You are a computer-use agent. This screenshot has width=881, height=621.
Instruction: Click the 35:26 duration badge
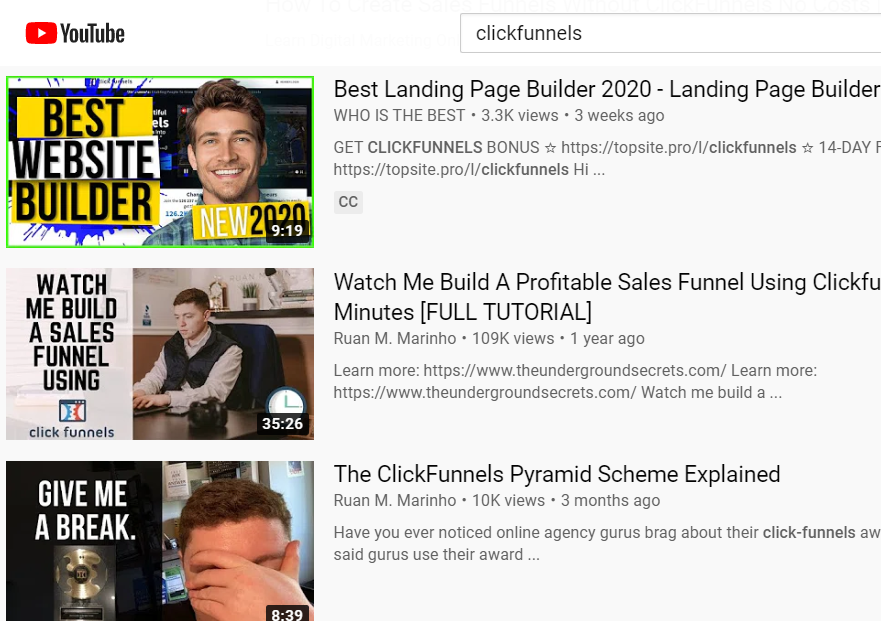click(283, 423)
